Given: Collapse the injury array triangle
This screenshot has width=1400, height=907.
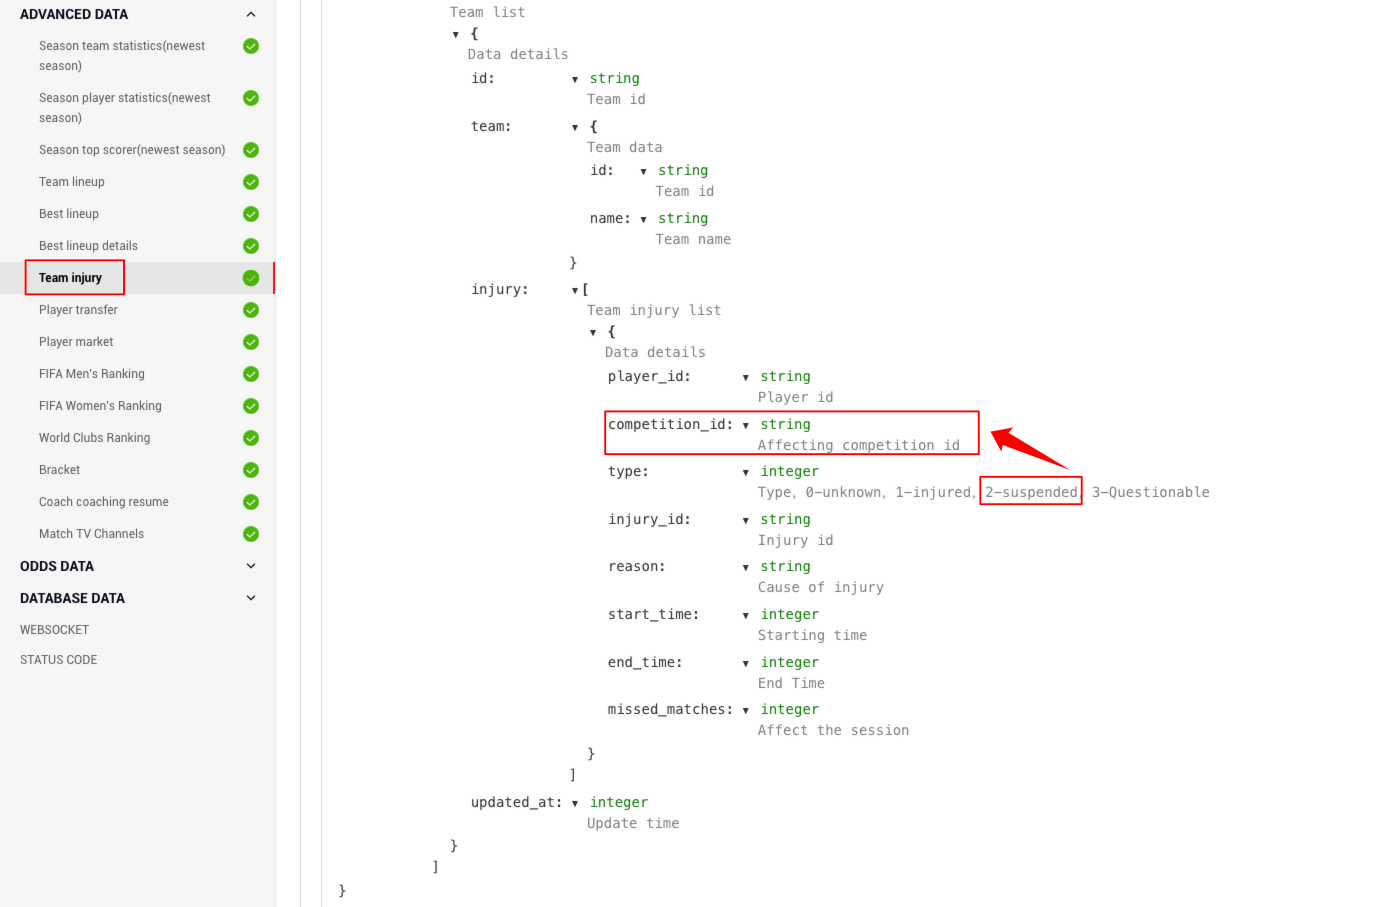Looking at the screenshot, I should coord(575,290).
